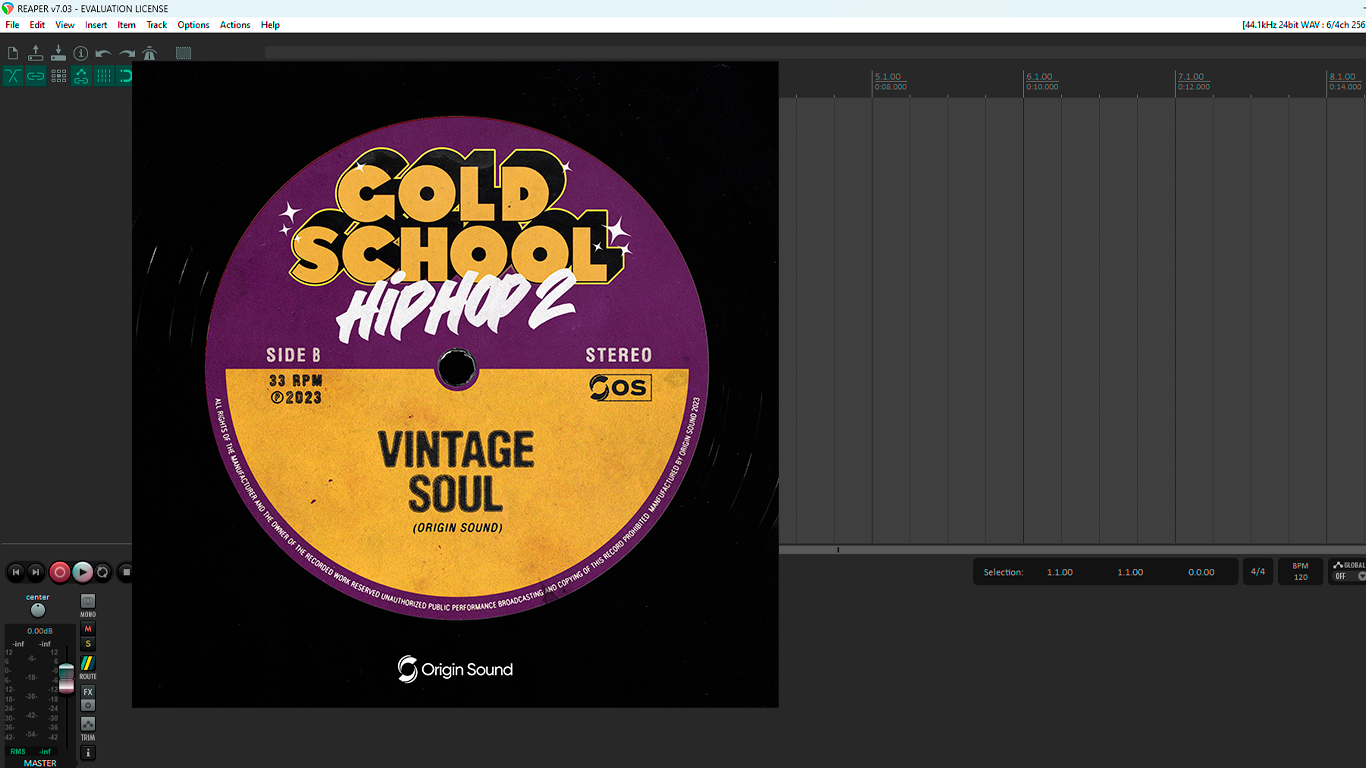Click the master TRIM envelope button
The height and width of the screenshot is (768, 1366).
tap(88, 724)
